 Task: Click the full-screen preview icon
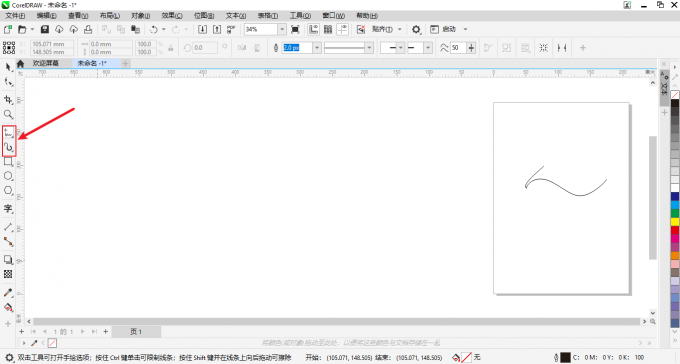[295, 29]
